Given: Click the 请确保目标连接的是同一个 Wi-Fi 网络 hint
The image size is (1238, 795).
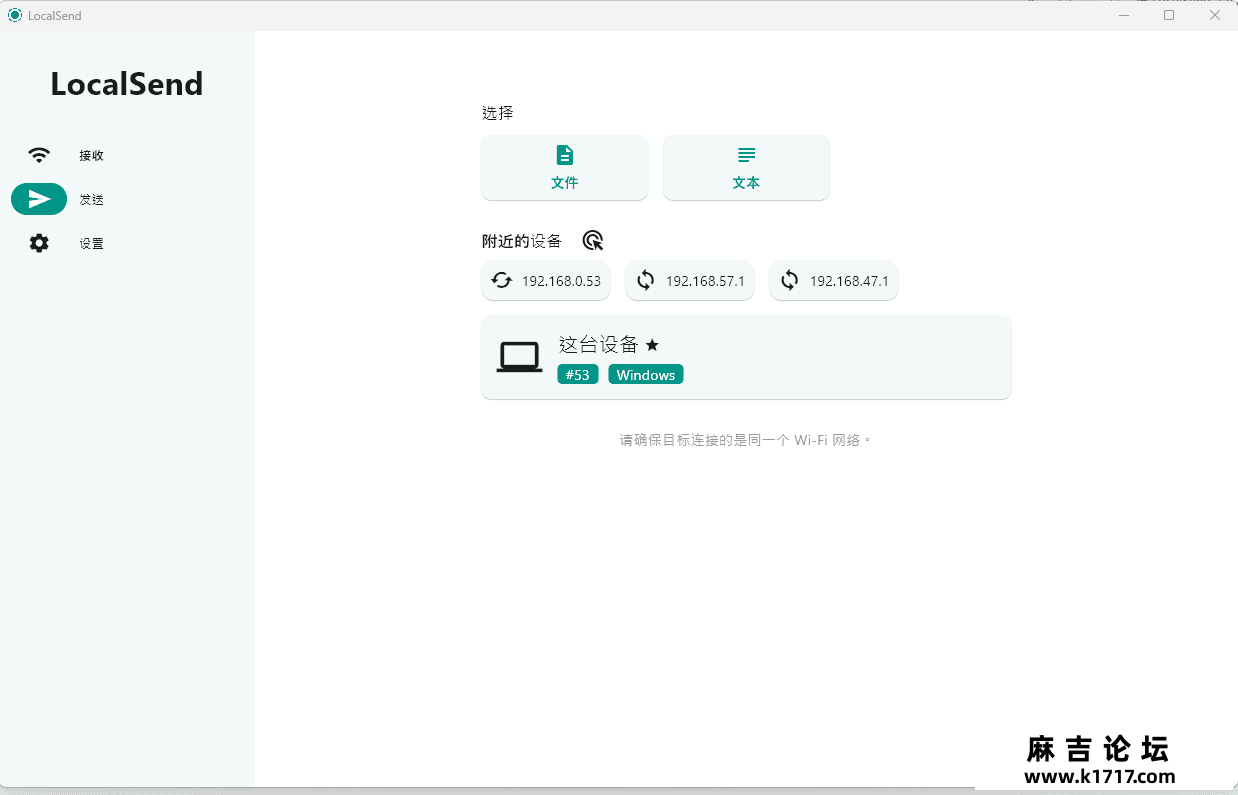Looking at the screenshot, I should tap(746, 440).
